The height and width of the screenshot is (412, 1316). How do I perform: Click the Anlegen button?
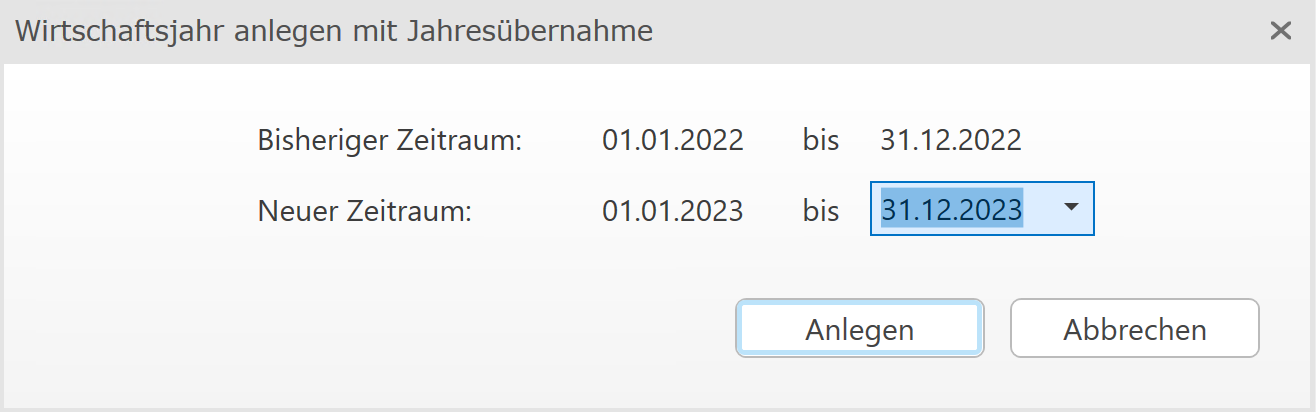click(x=859, y=329)
